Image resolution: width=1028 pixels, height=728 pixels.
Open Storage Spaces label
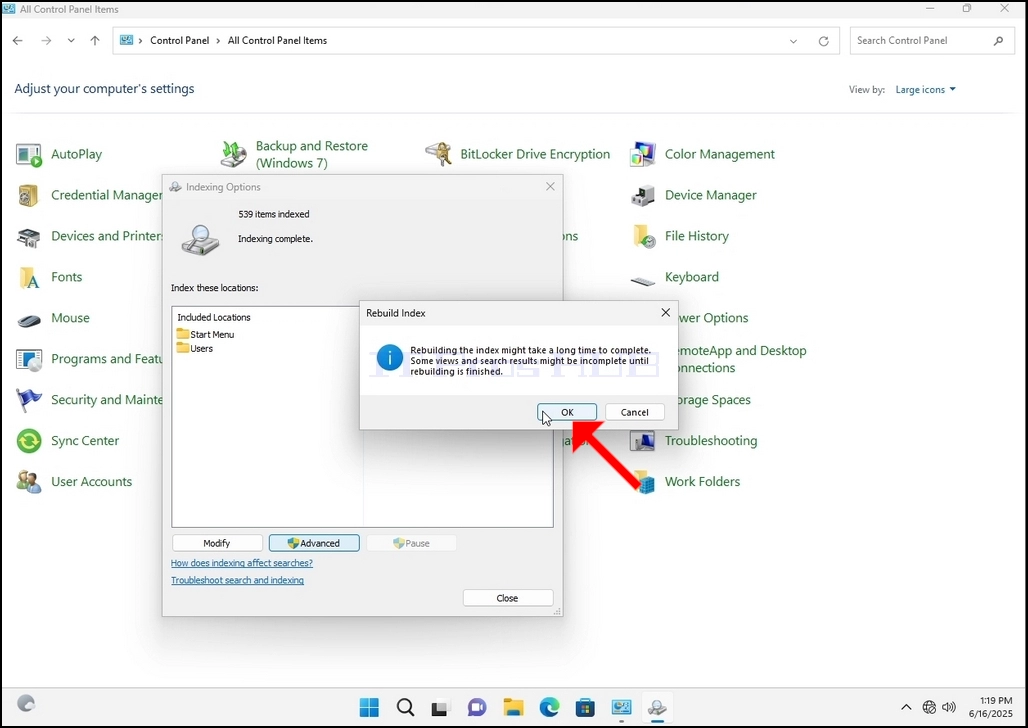click(713, 399)
